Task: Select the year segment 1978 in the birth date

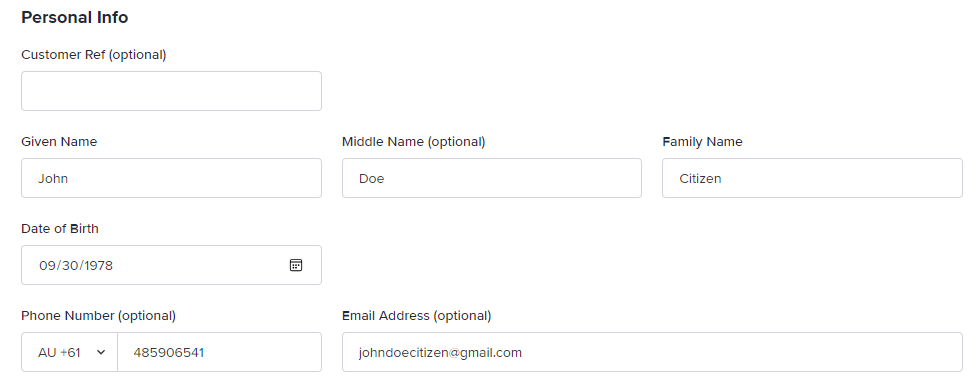Action: [98, 265]
